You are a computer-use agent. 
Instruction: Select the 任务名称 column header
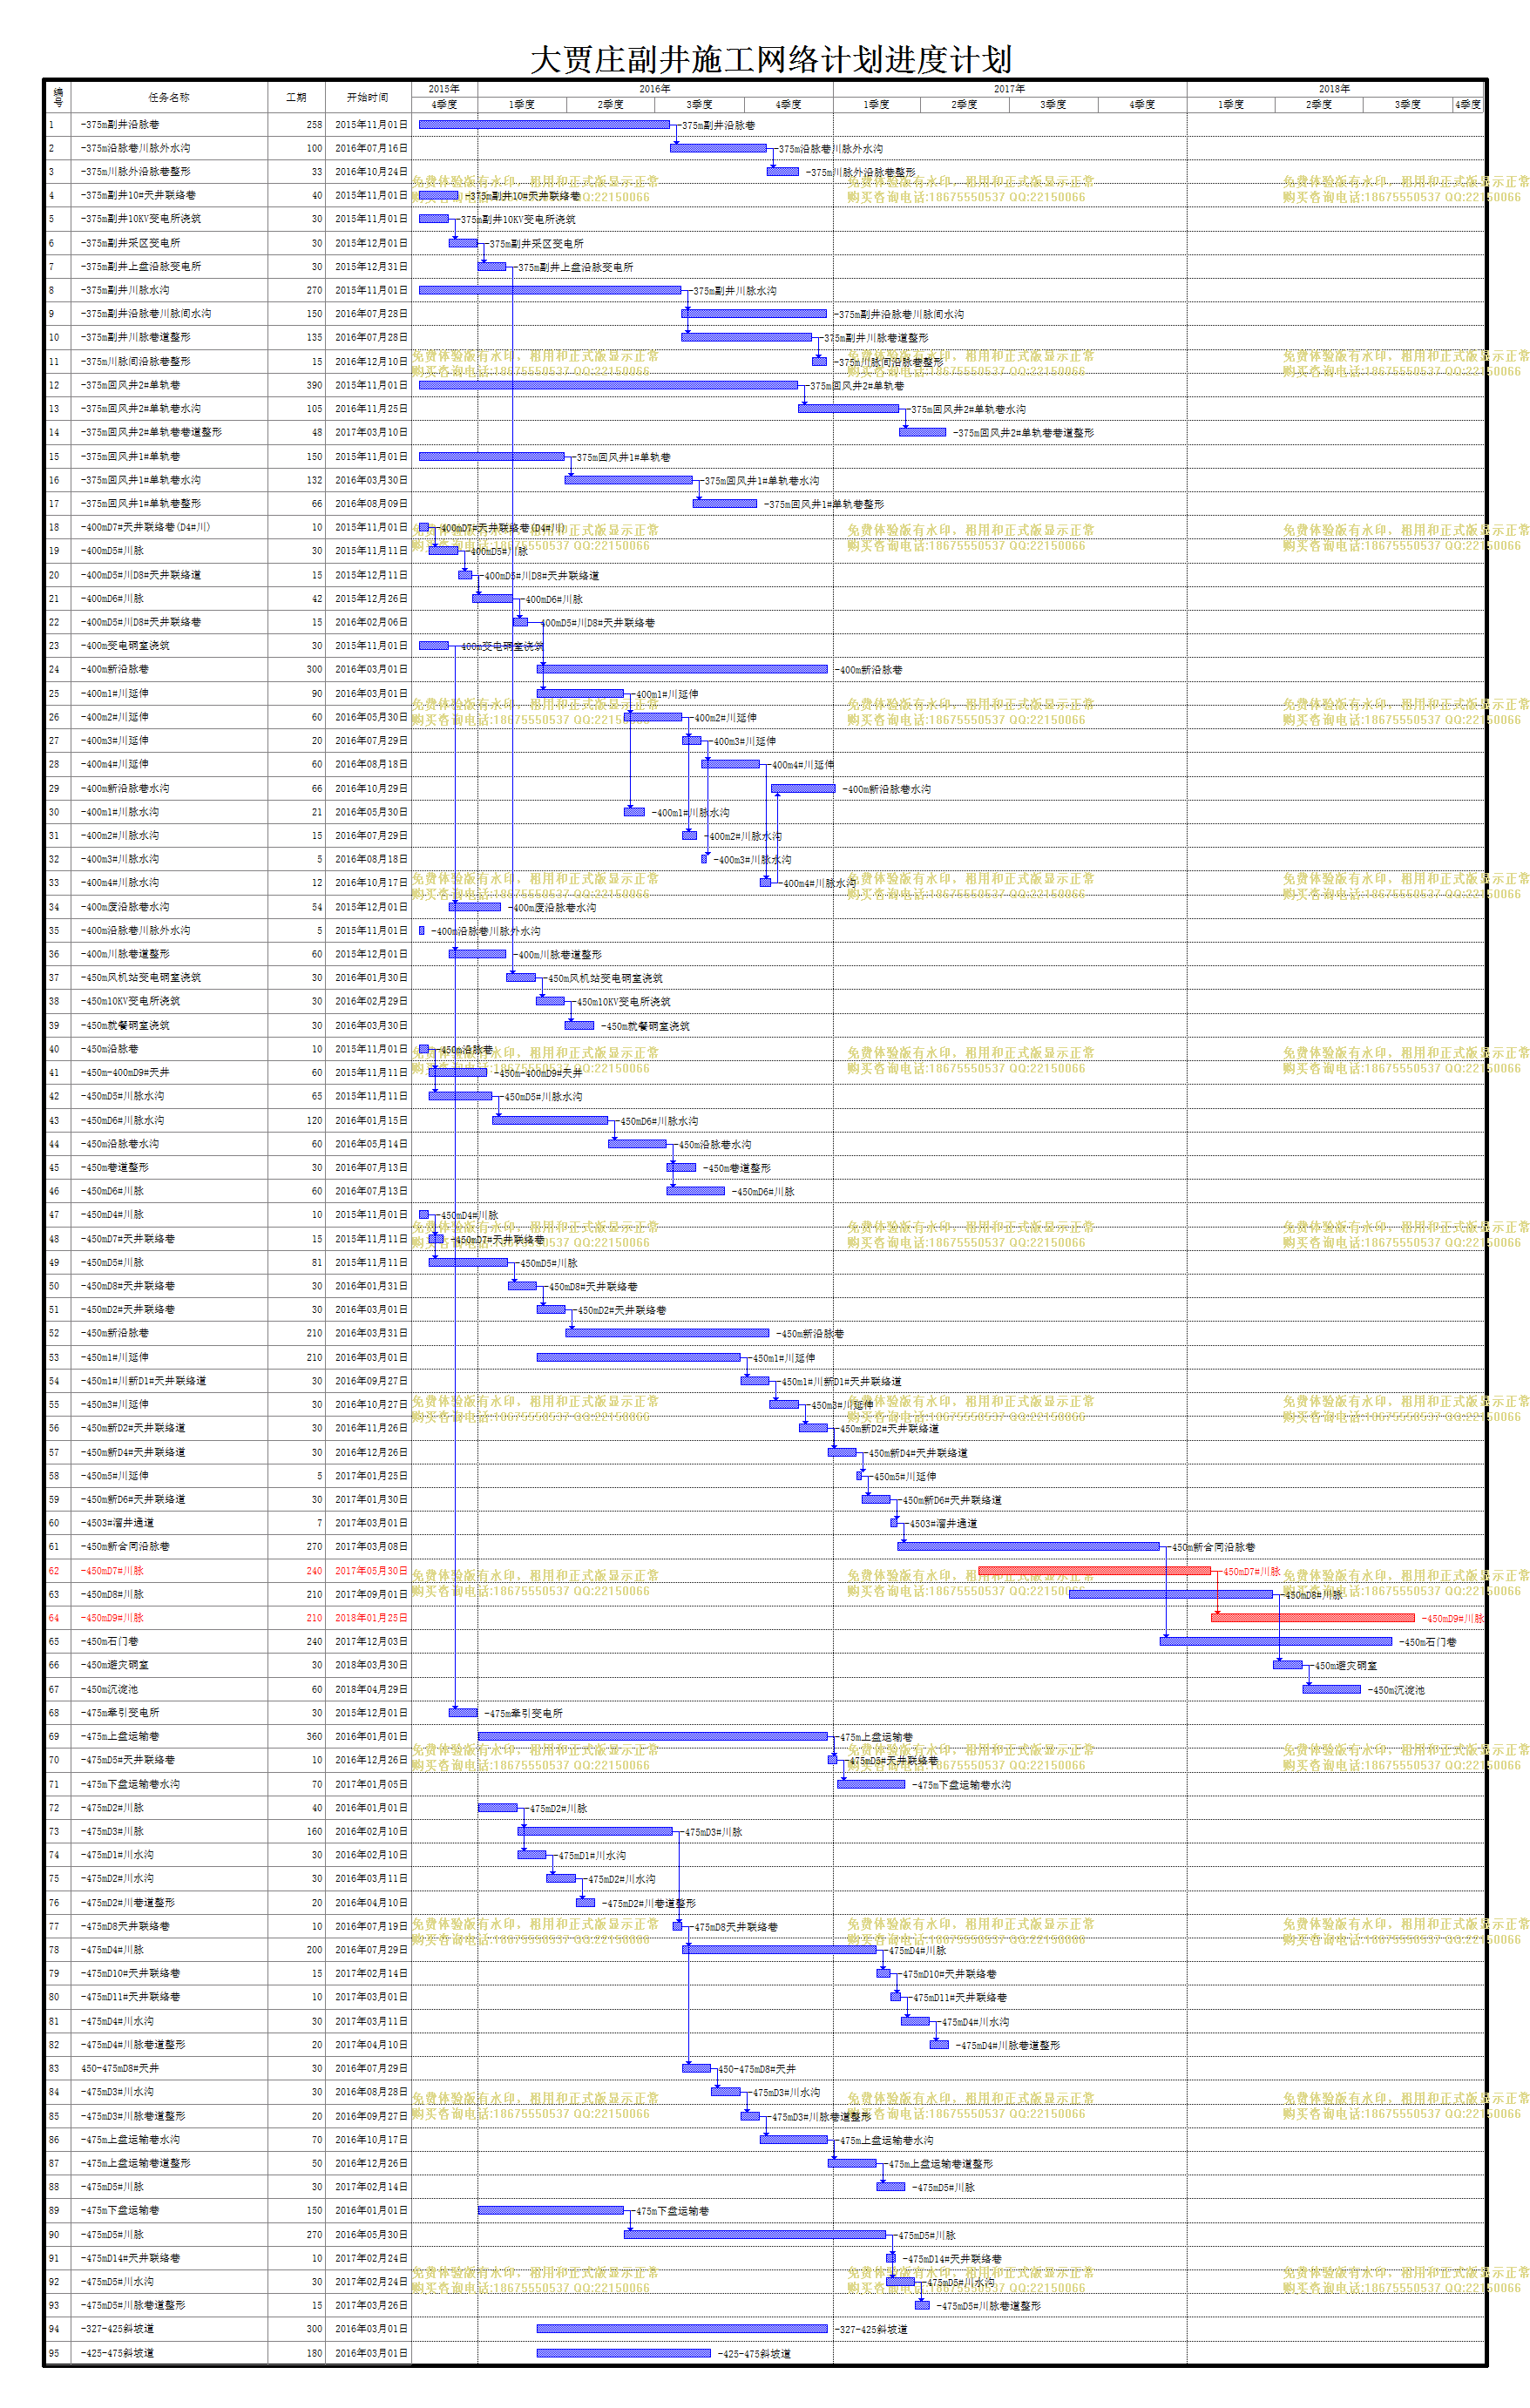click(169, 97)
